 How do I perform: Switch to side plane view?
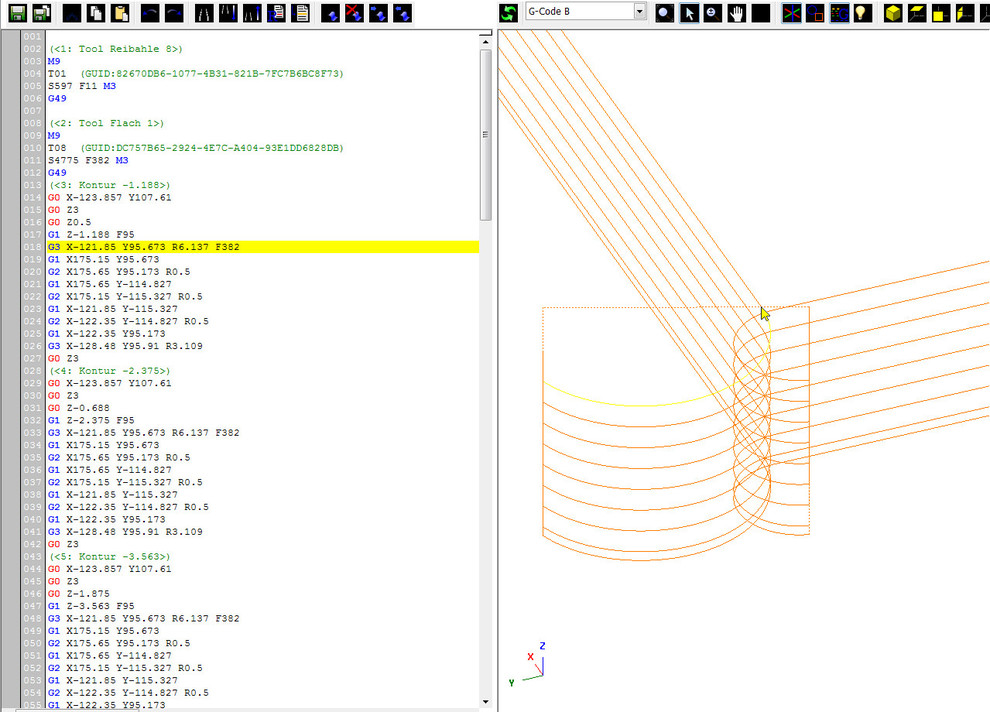pos(965,13)
